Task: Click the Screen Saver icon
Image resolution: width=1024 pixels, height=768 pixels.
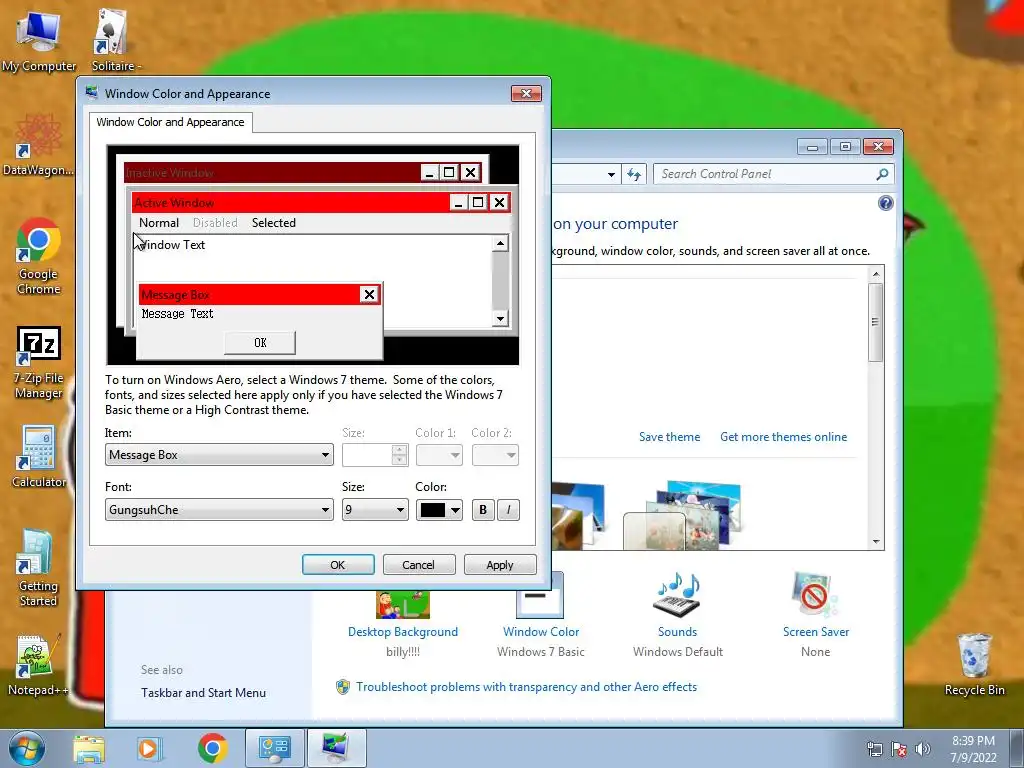Action: point(814,595)
